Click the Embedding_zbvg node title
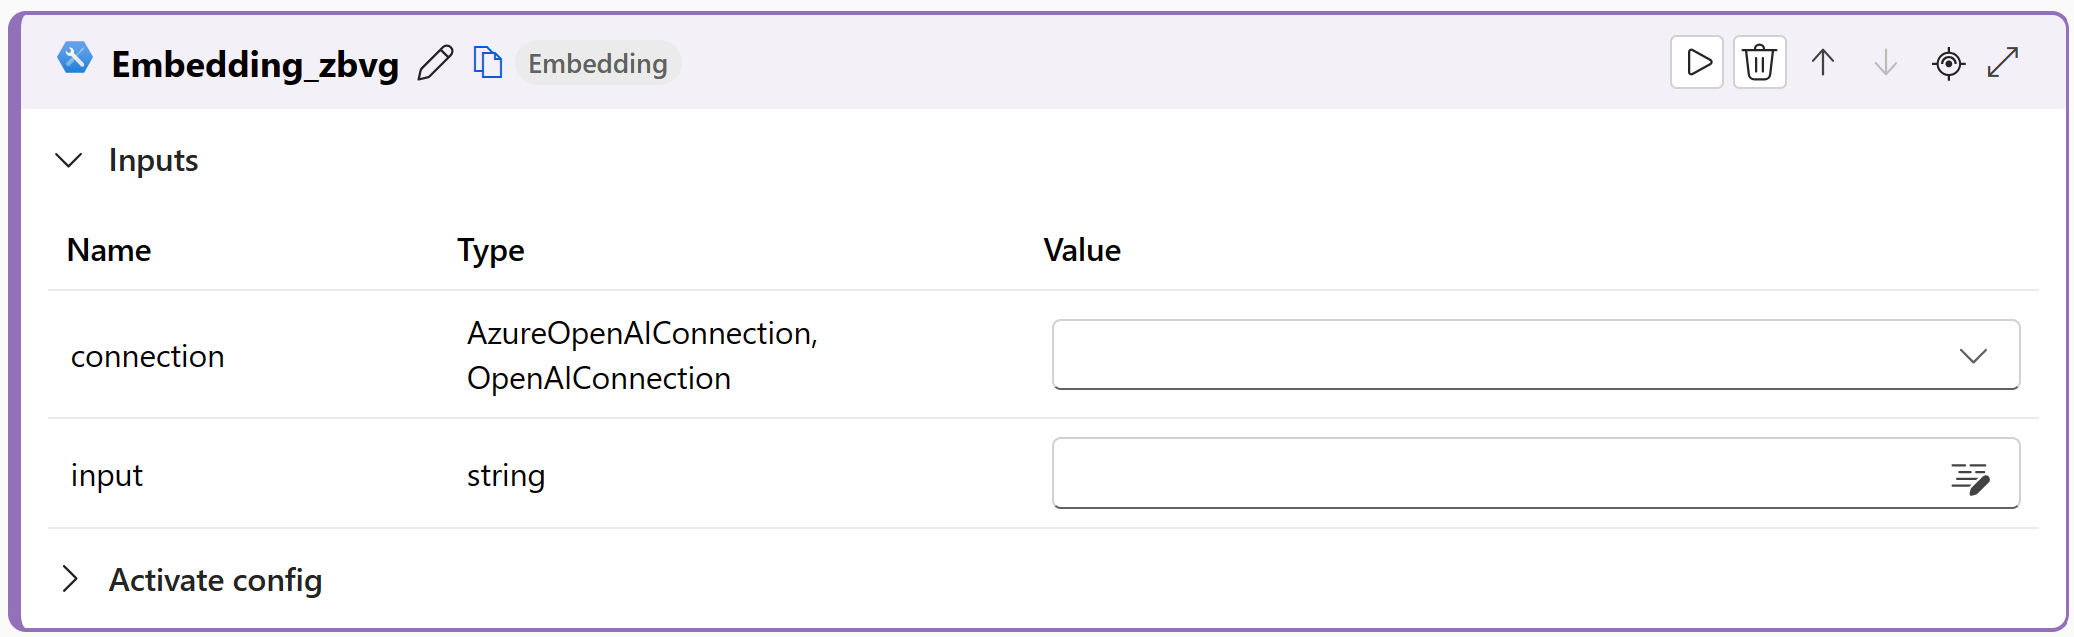 [x=255, y=64]
